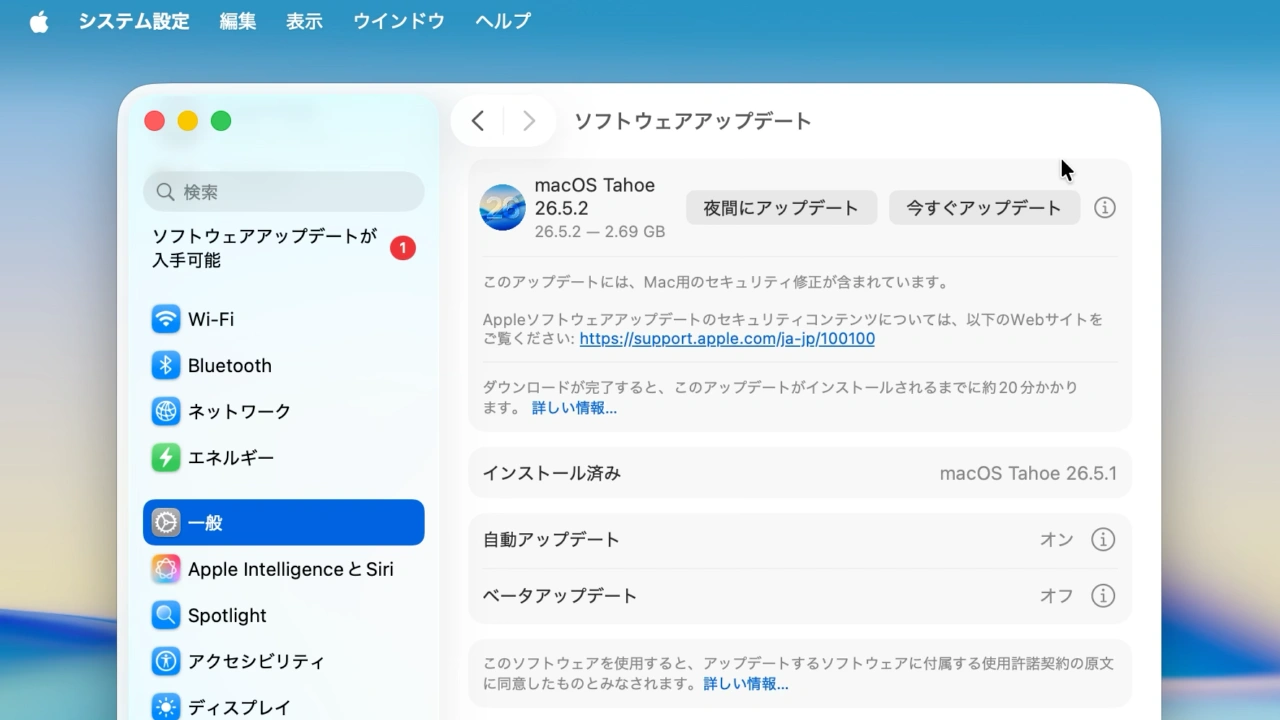Click the オン value of 自動アップデート
Screen dimensions: 1280x720
click(x=1056, y=539)
